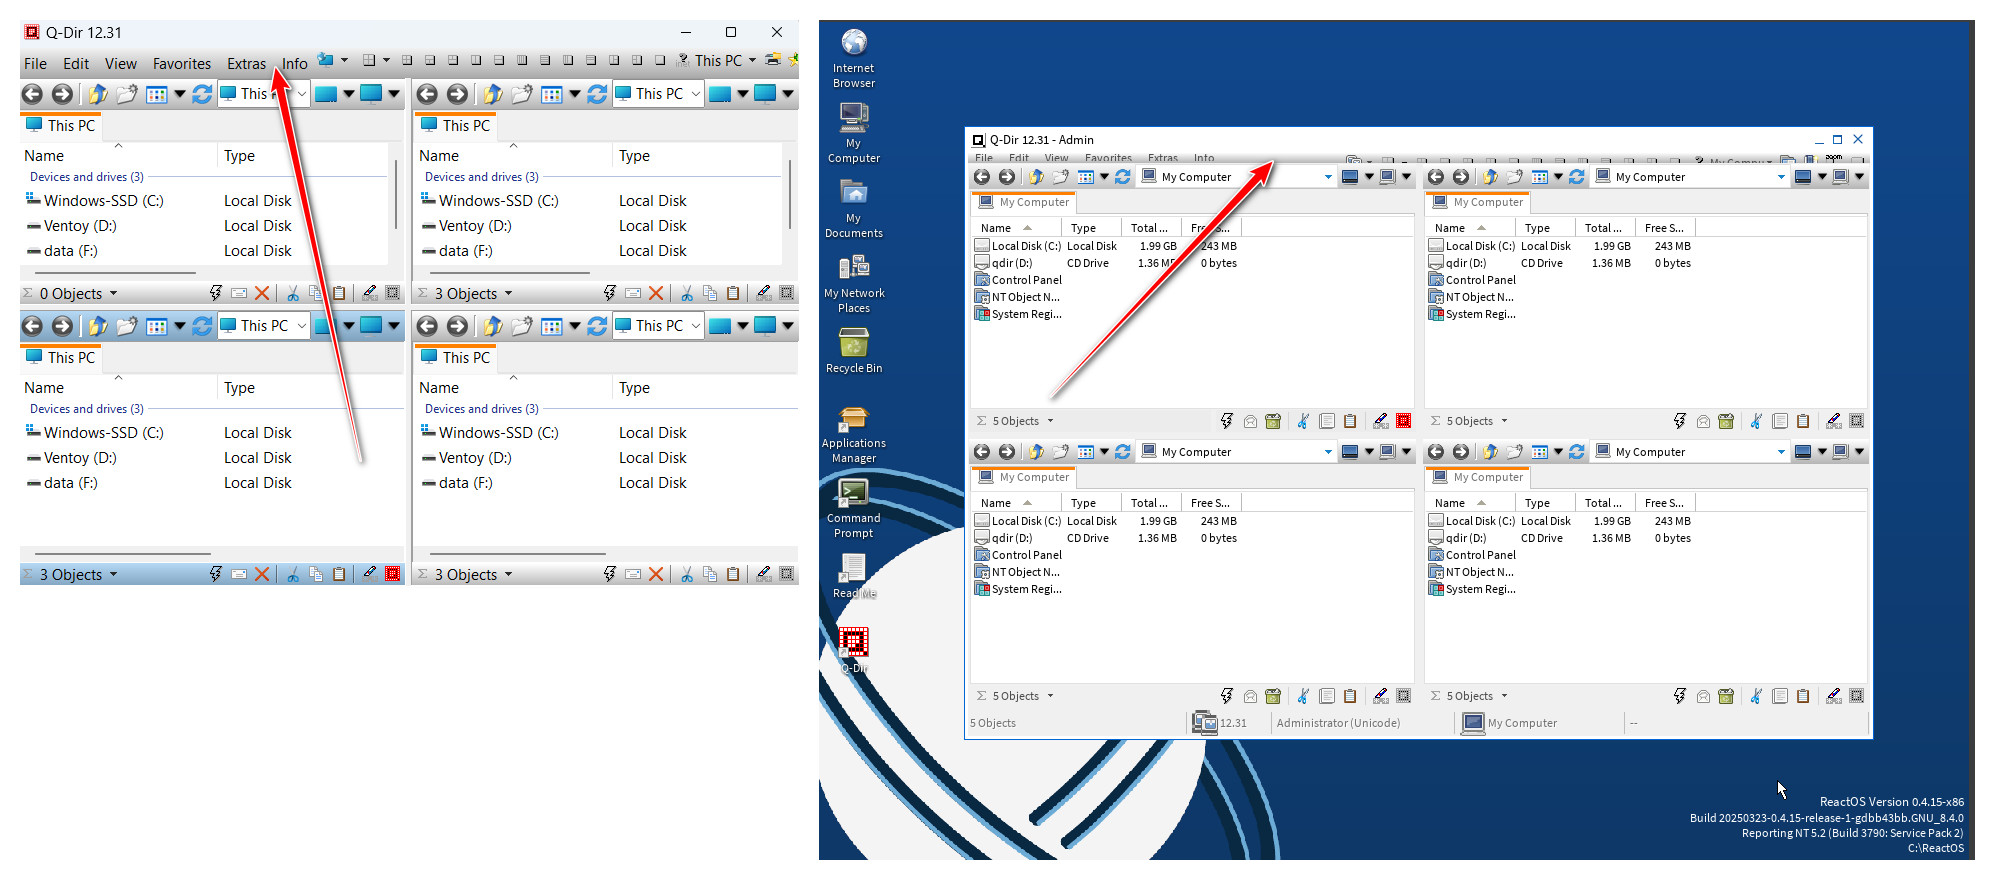Screen dimensions: 1995x880
Task: Click up-folder icon in lower-left My Computer pane
Action: click(1036, 452)
